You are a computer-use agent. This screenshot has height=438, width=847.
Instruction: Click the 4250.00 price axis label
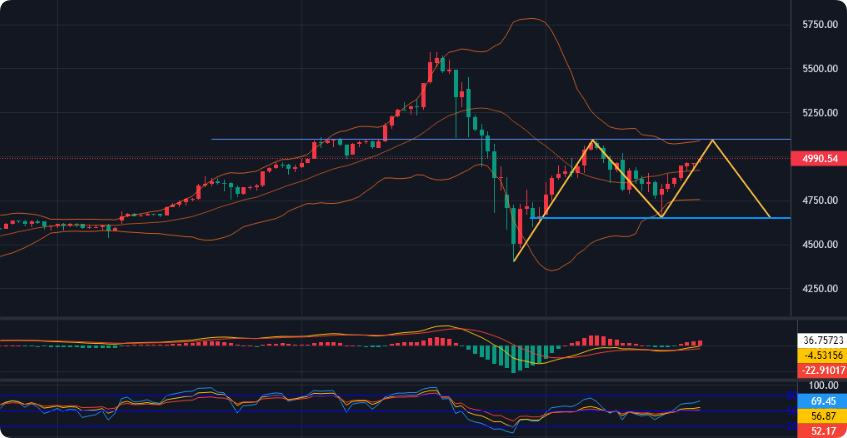[819, 289]
